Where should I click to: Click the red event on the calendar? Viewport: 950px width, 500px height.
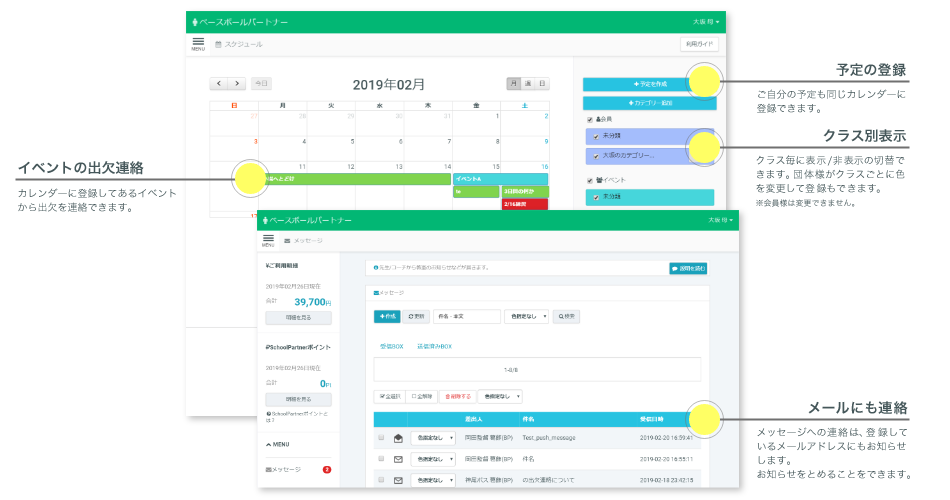[525, 204]
